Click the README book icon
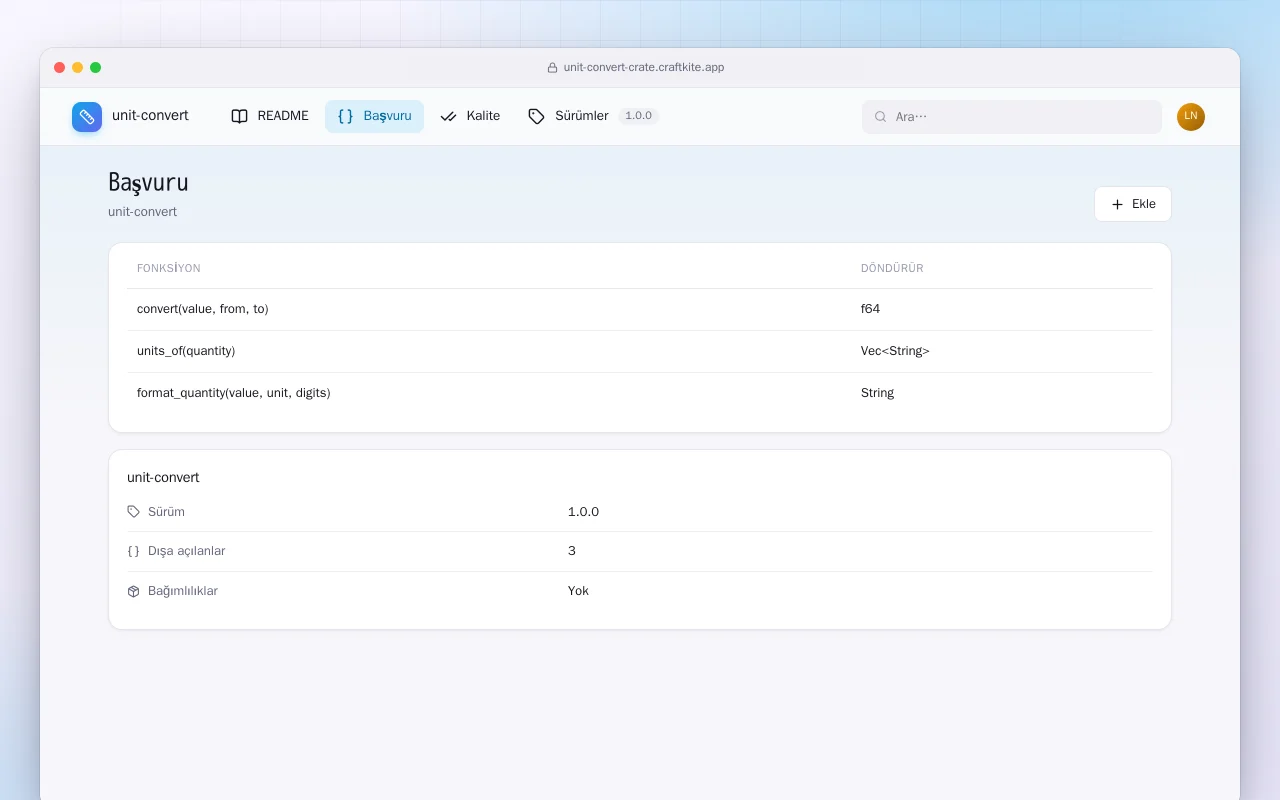This screenshot has height=800, width=1280. point(239,116)
